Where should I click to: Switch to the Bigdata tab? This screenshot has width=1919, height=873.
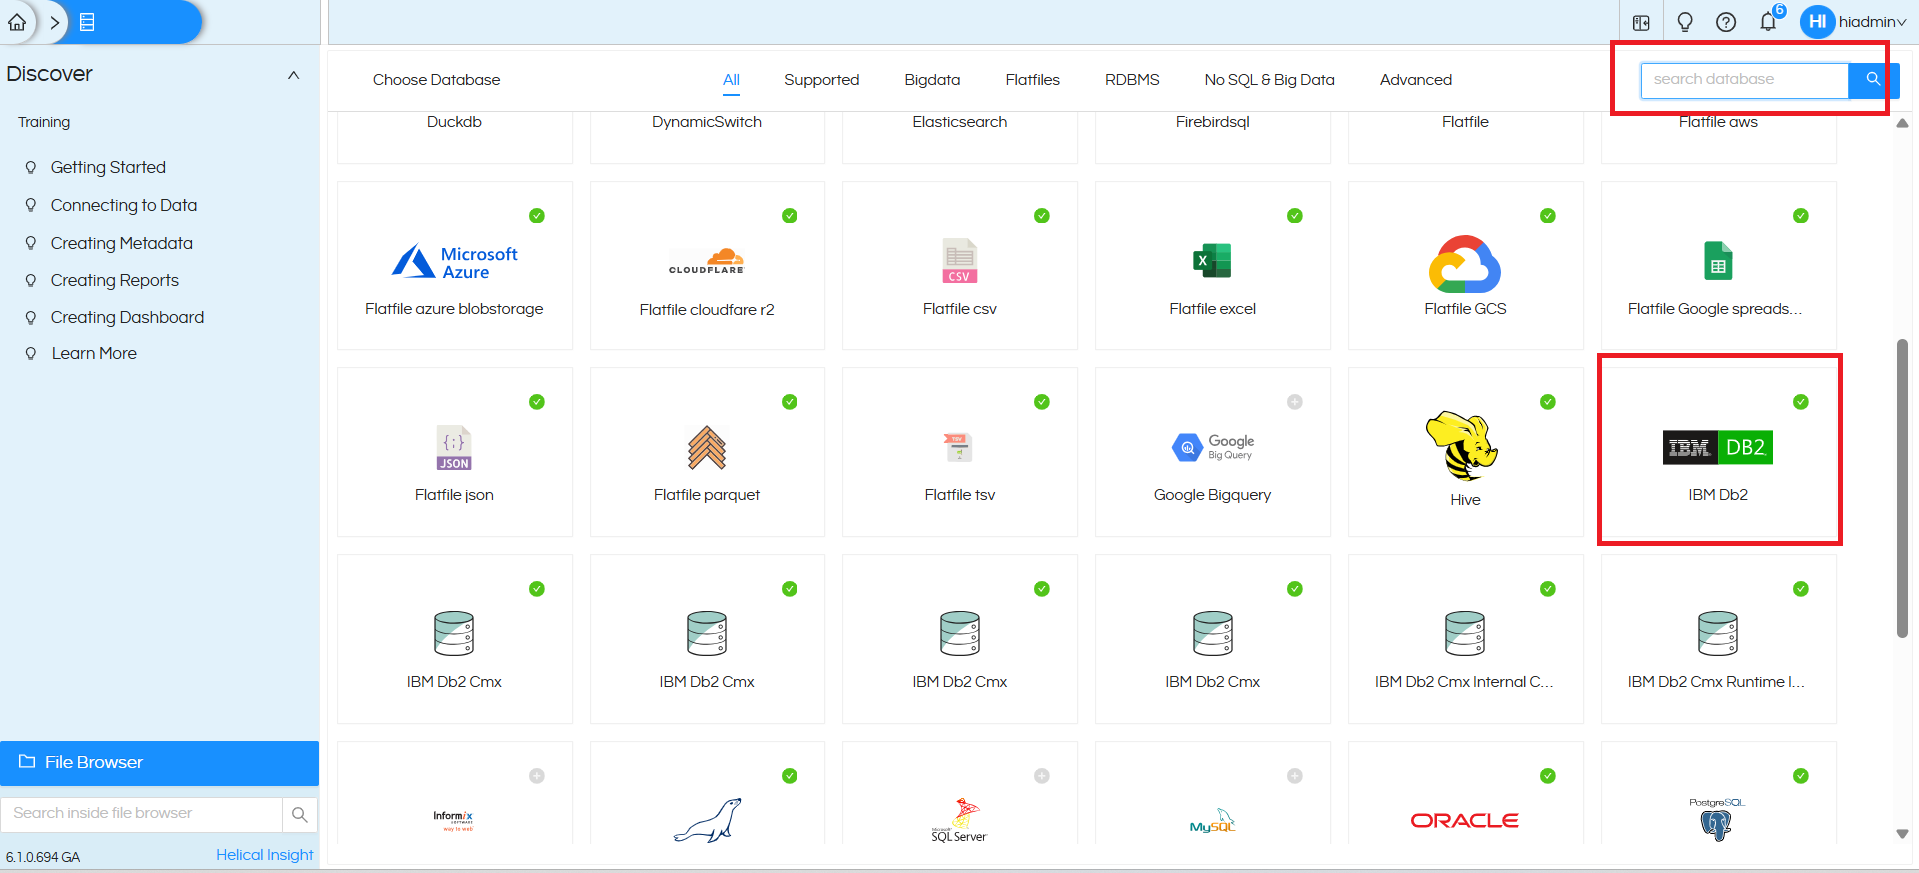pyautogui.click(x=932, y=80)
